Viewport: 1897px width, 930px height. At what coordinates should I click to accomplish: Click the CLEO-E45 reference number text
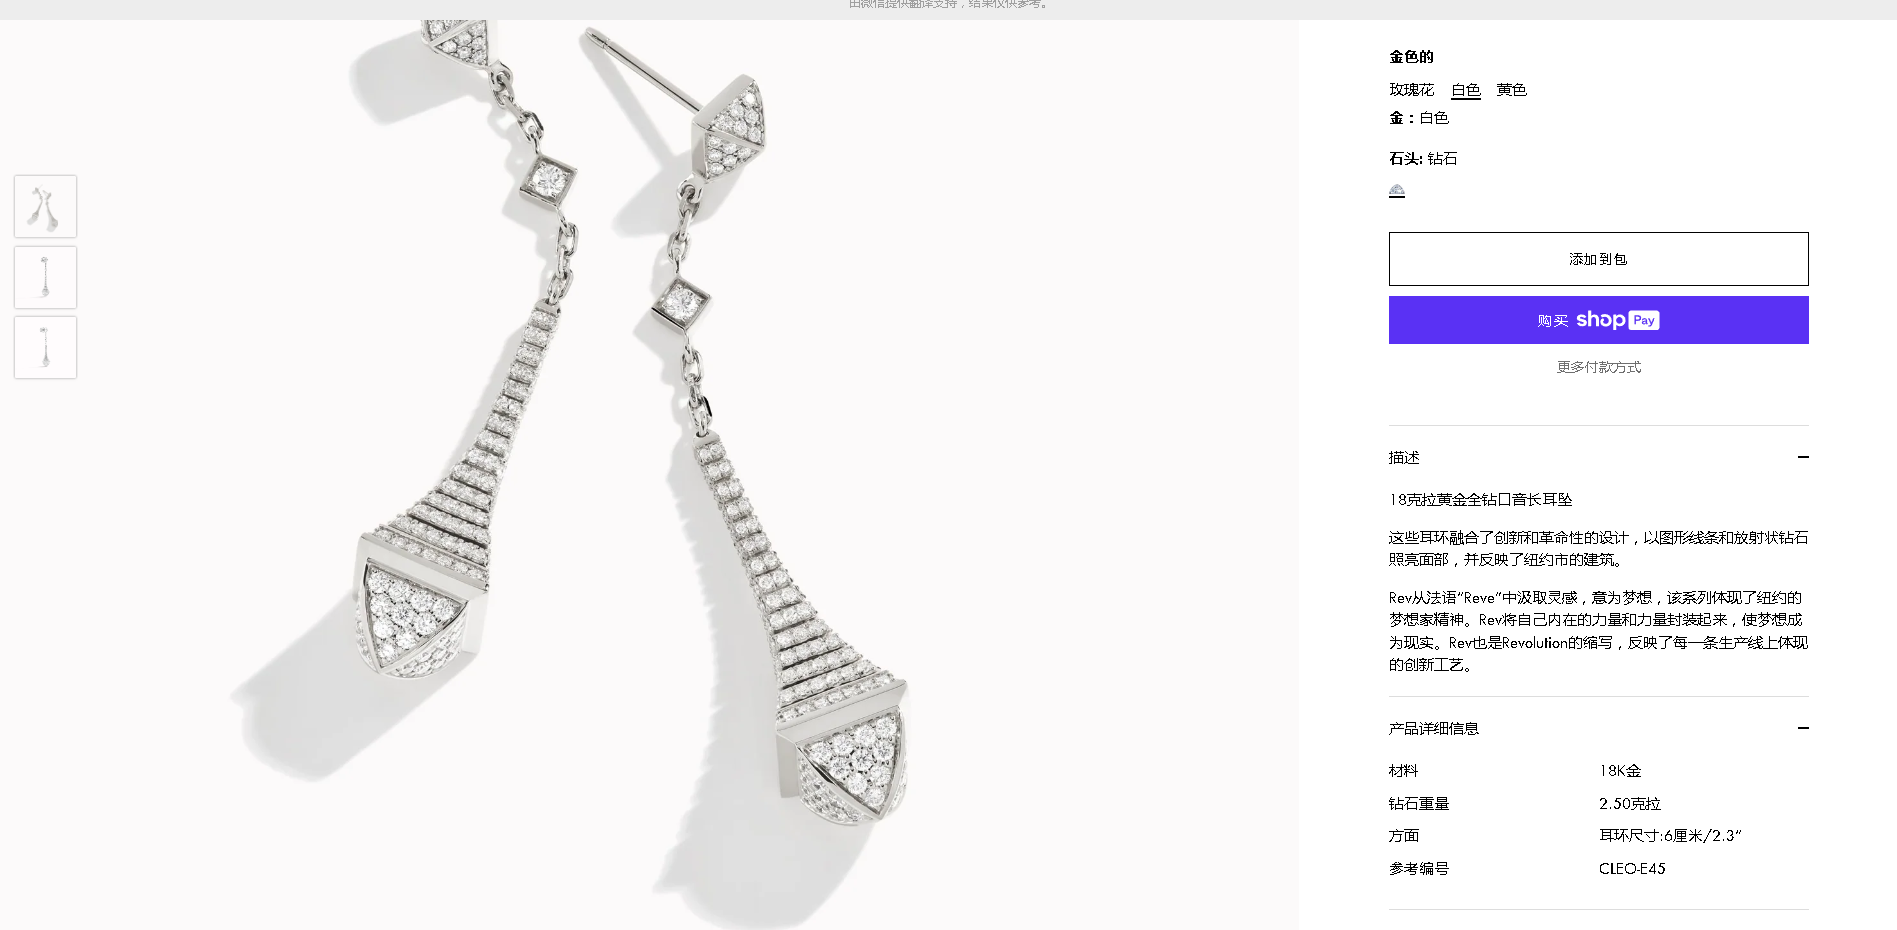click(1632, 868)
